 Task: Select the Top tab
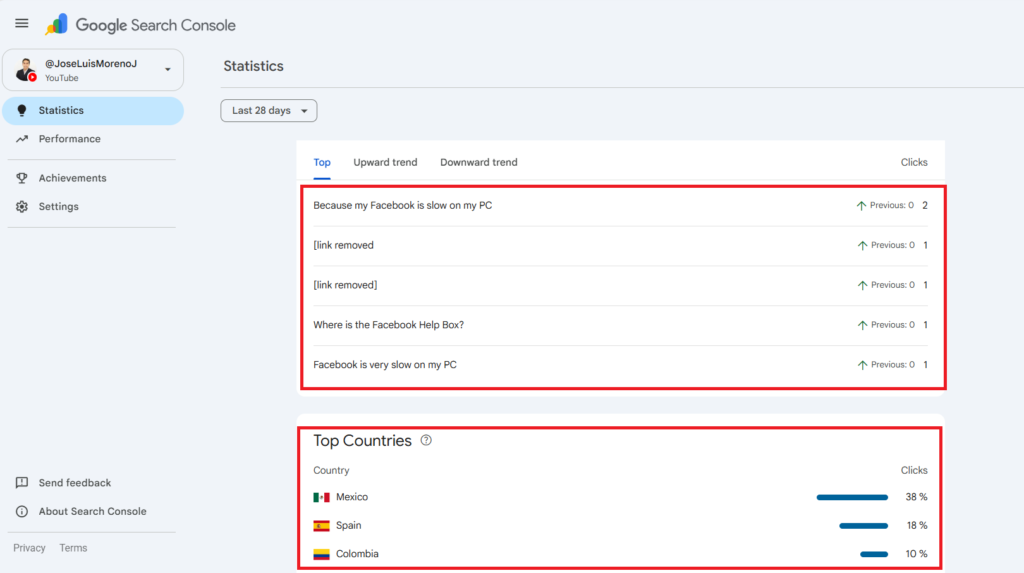[322, 162]
